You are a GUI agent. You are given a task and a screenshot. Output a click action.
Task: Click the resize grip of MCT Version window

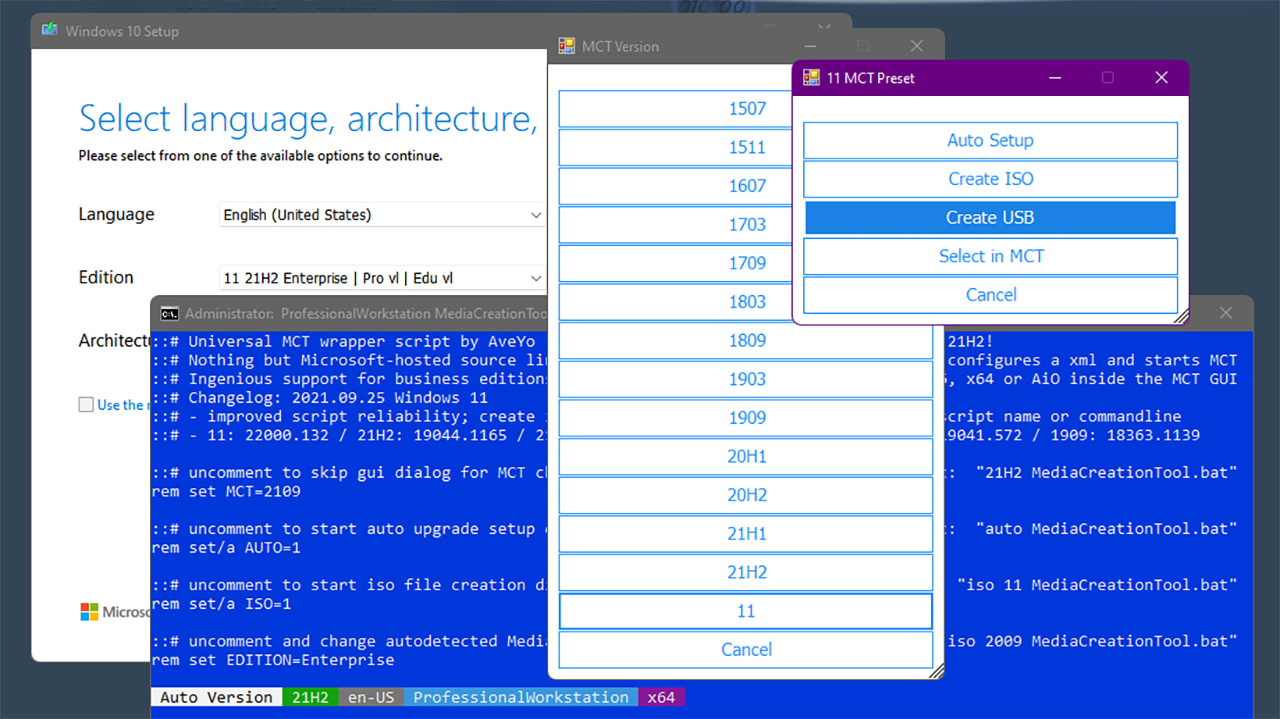(x=936, y=672)
